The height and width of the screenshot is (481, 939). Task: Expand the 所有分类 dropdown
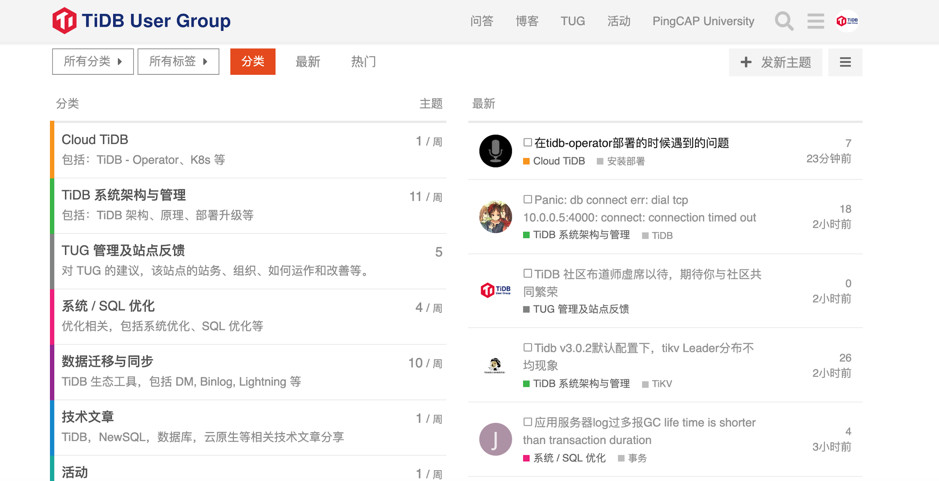click(x=93, y=62)
